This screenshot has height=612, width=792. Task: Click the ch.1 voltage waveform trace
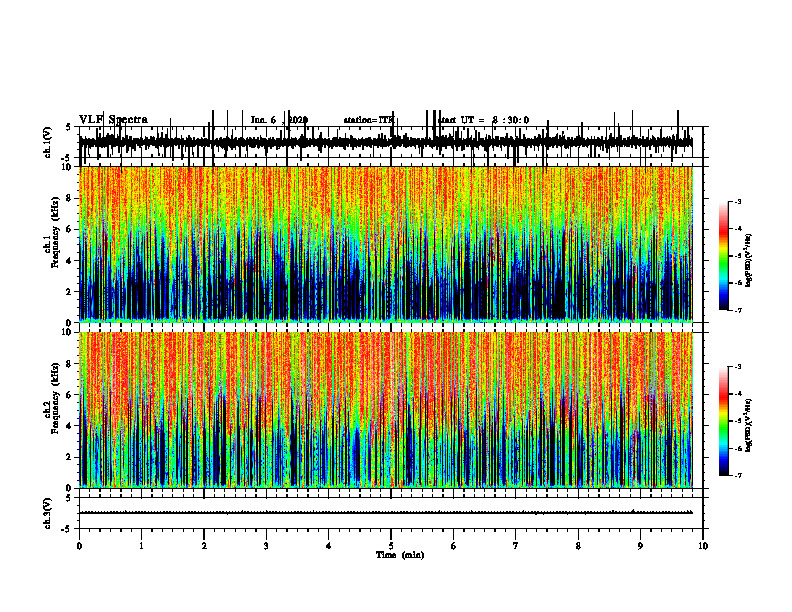(386, 142)
